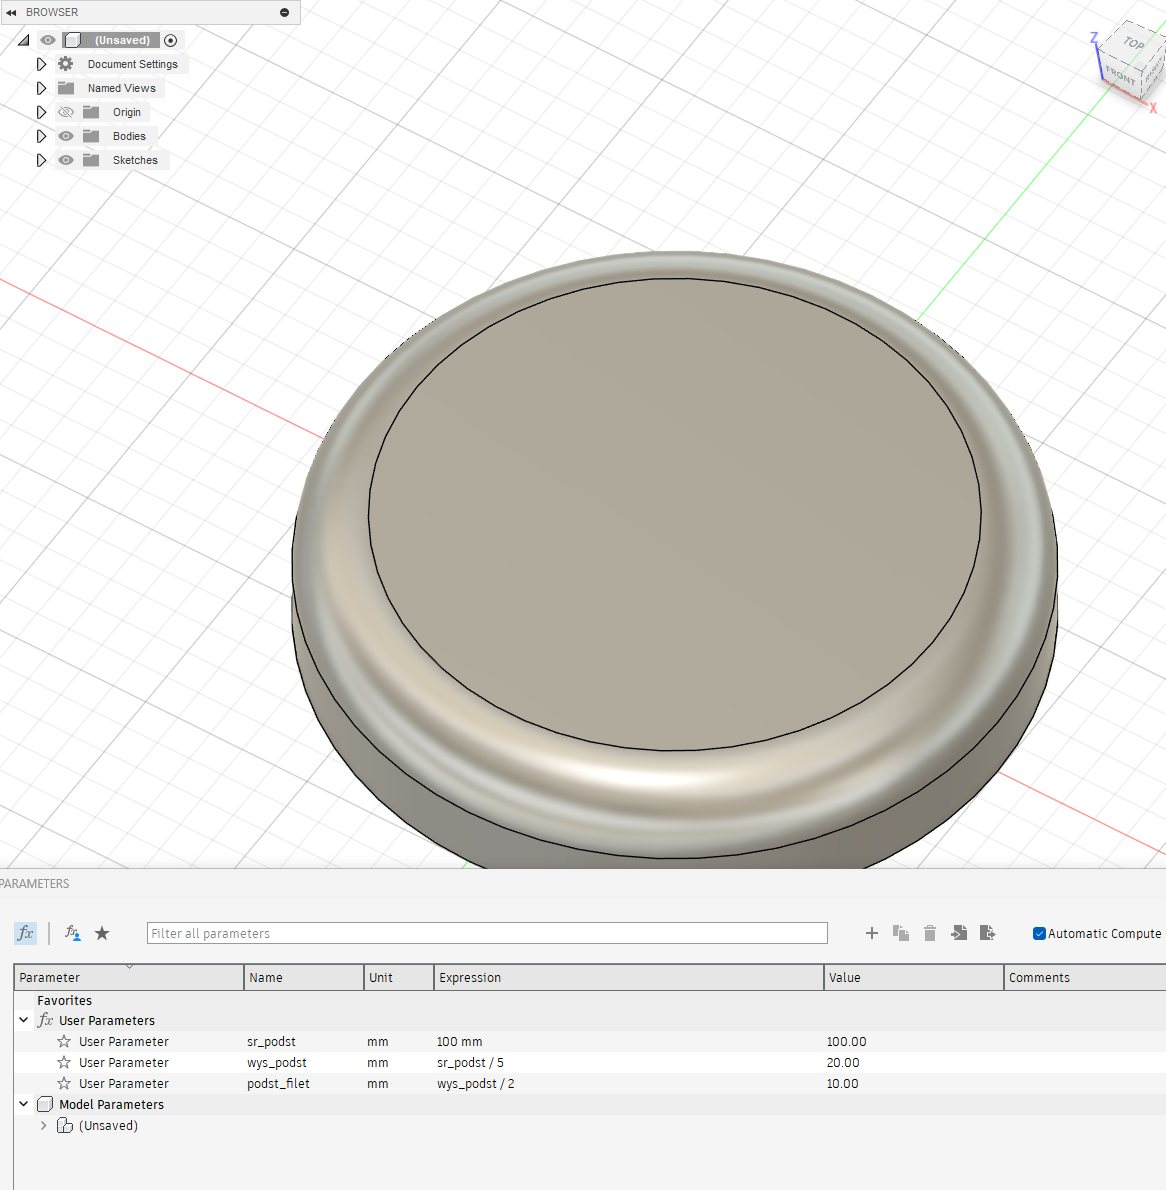This screenshot has height=1190, width=1166.
Task: Toggle Sketches folder visibility
Action: coord(66,160)
